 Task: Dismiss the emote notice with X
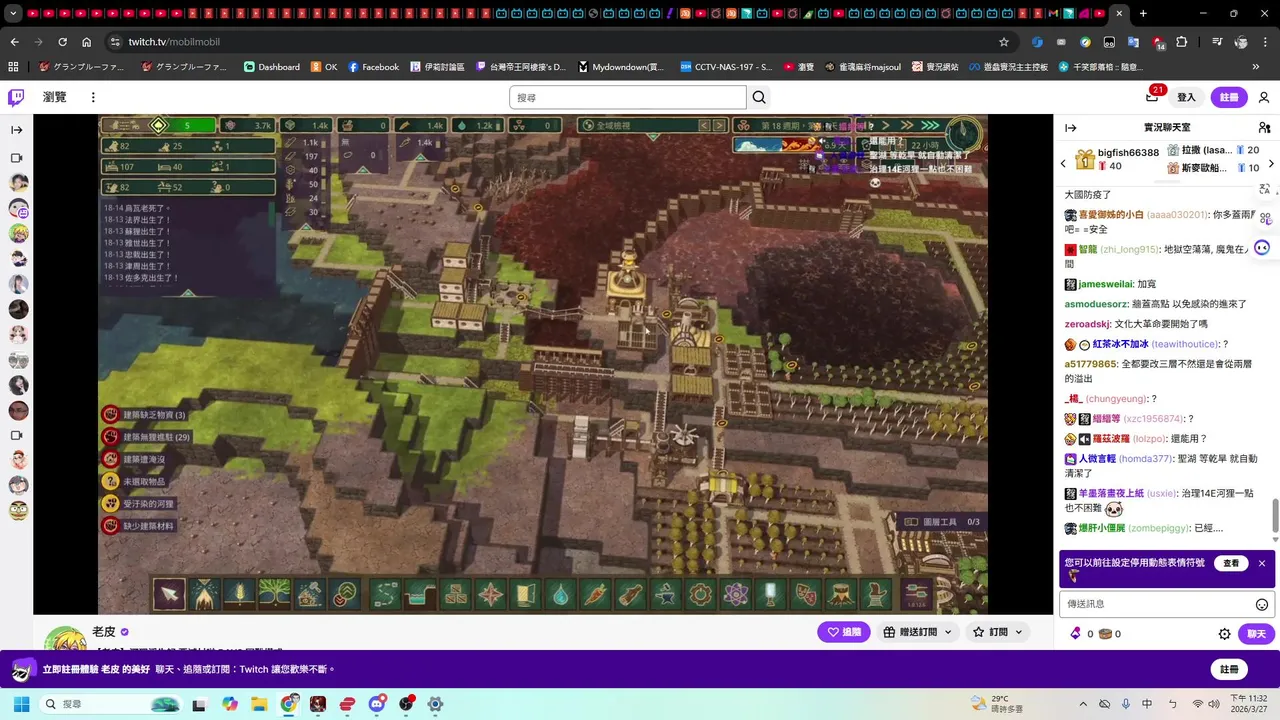pyautogui.click(x=1262, y=563)
